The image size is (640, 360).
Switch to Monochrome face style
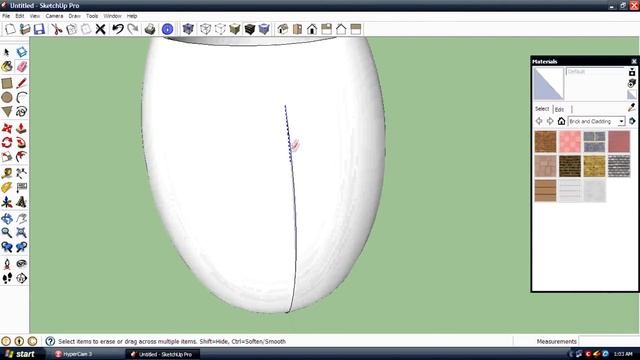pyautogui.click(x=264, y=29)
